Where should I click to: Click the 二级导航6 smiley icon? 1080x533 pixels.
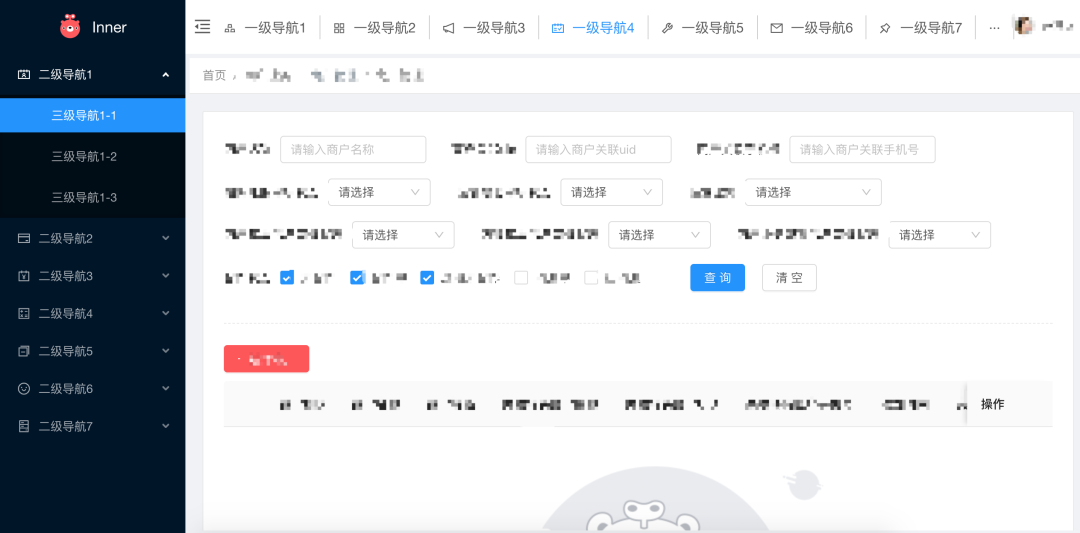tap(23, 389)
